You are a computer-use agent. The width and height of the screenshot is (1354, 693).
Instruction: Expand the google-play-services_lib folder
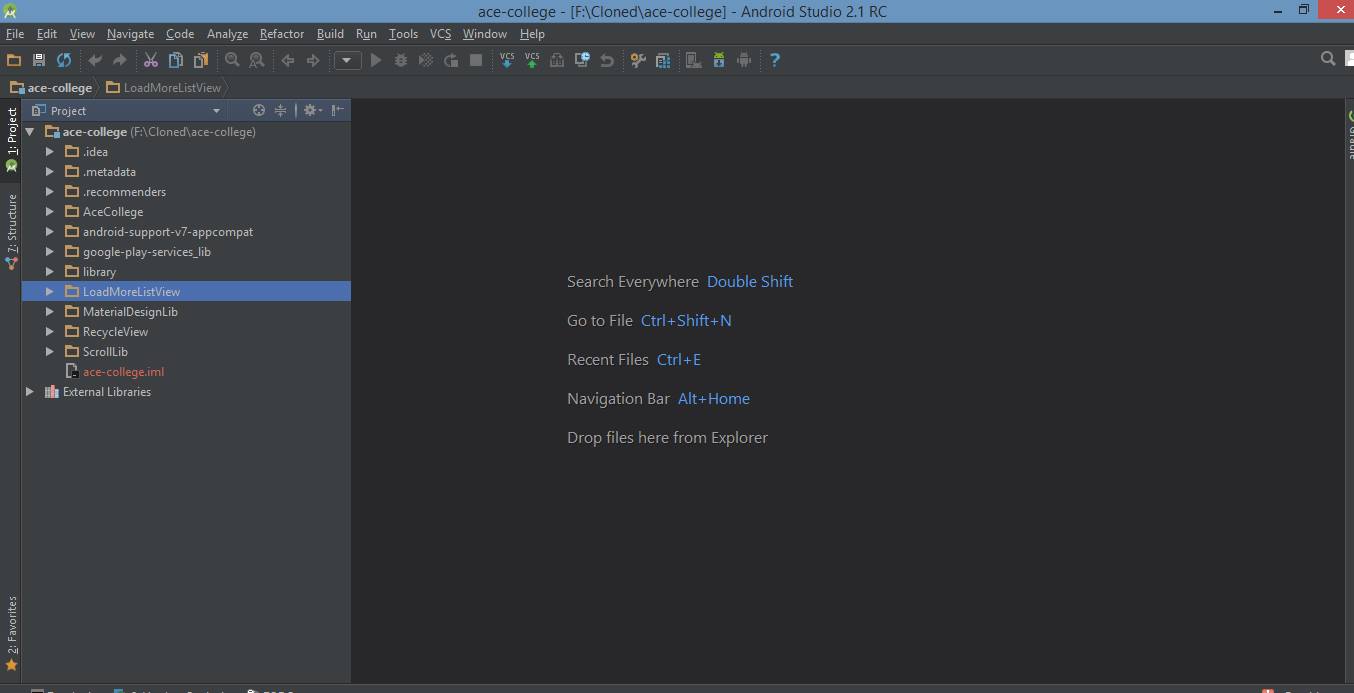50,251
